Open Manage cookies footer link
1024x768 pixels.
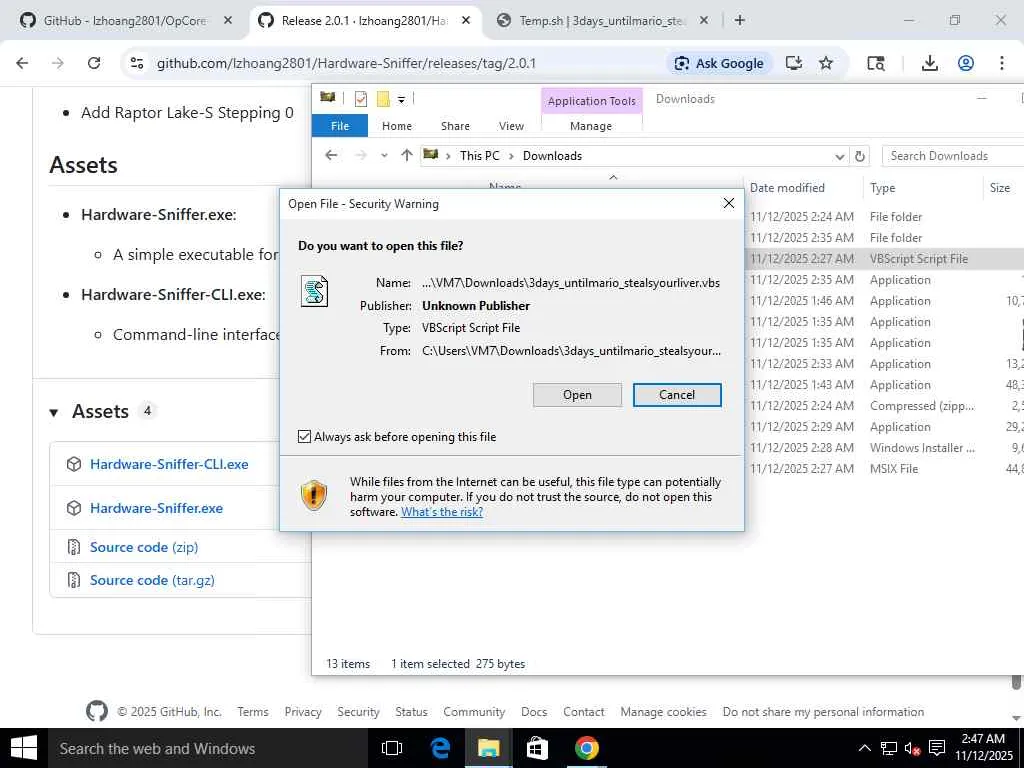(664, 712)
